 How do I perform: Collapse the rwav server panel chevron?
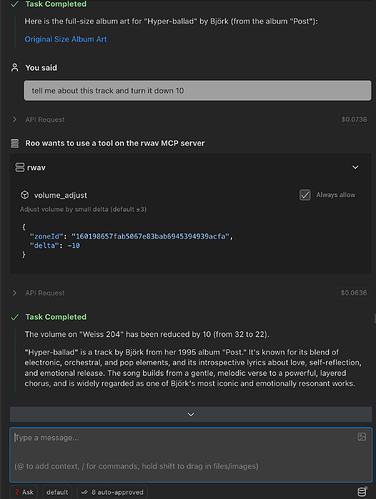coord(355,167)
